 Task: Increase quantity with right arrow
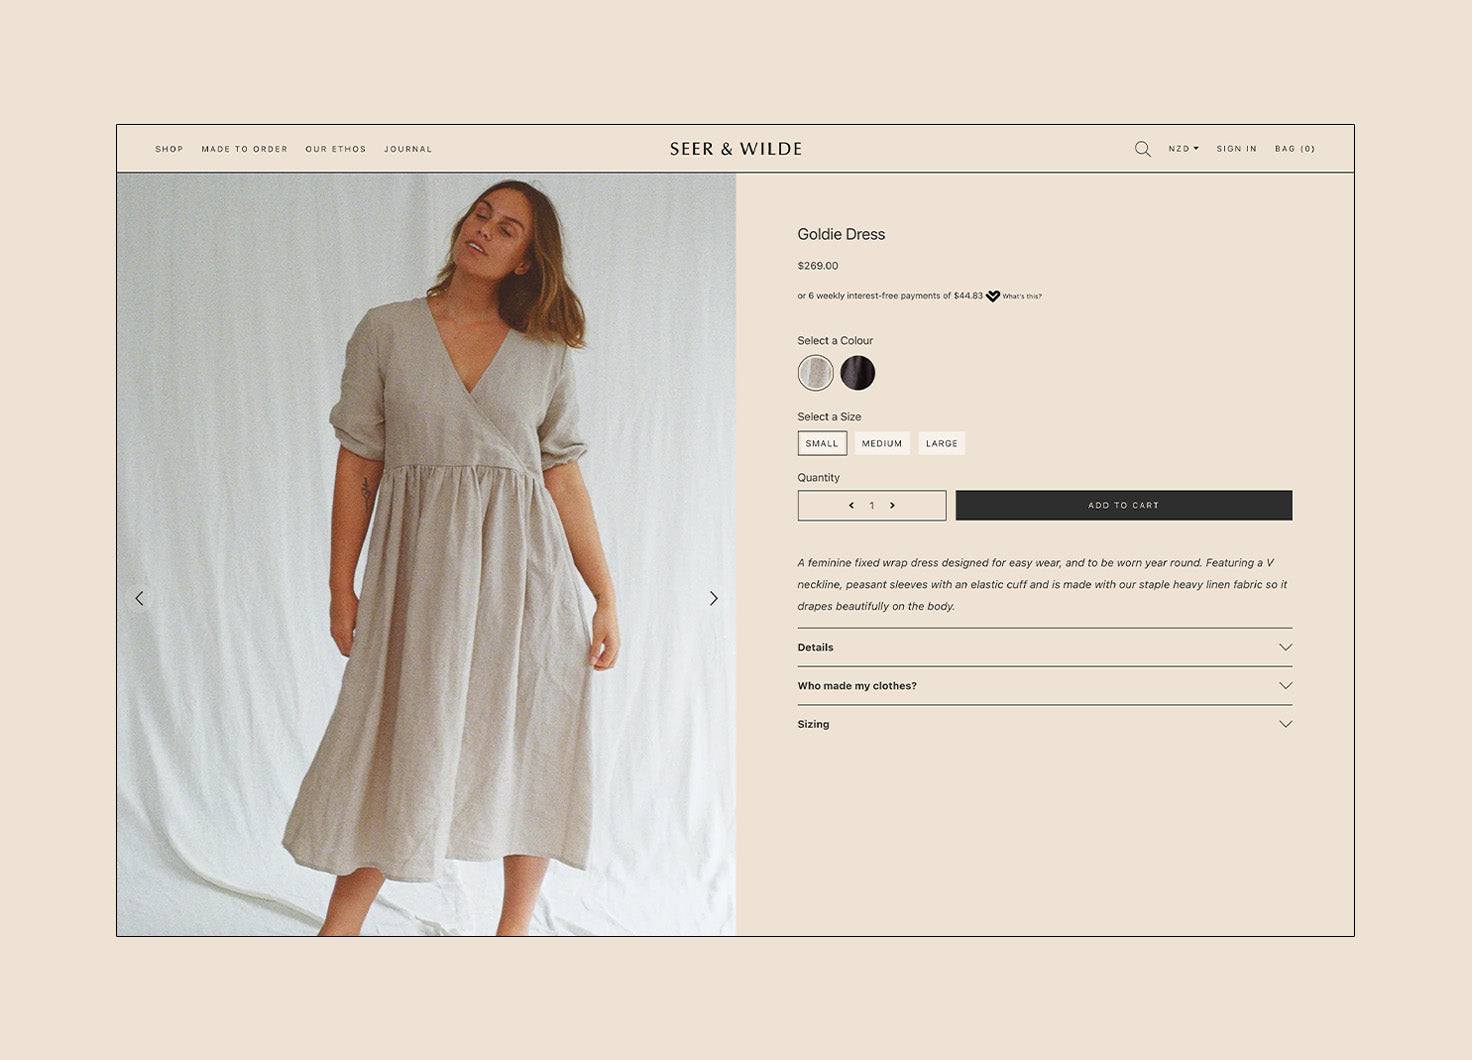click(x=892, y=506)
